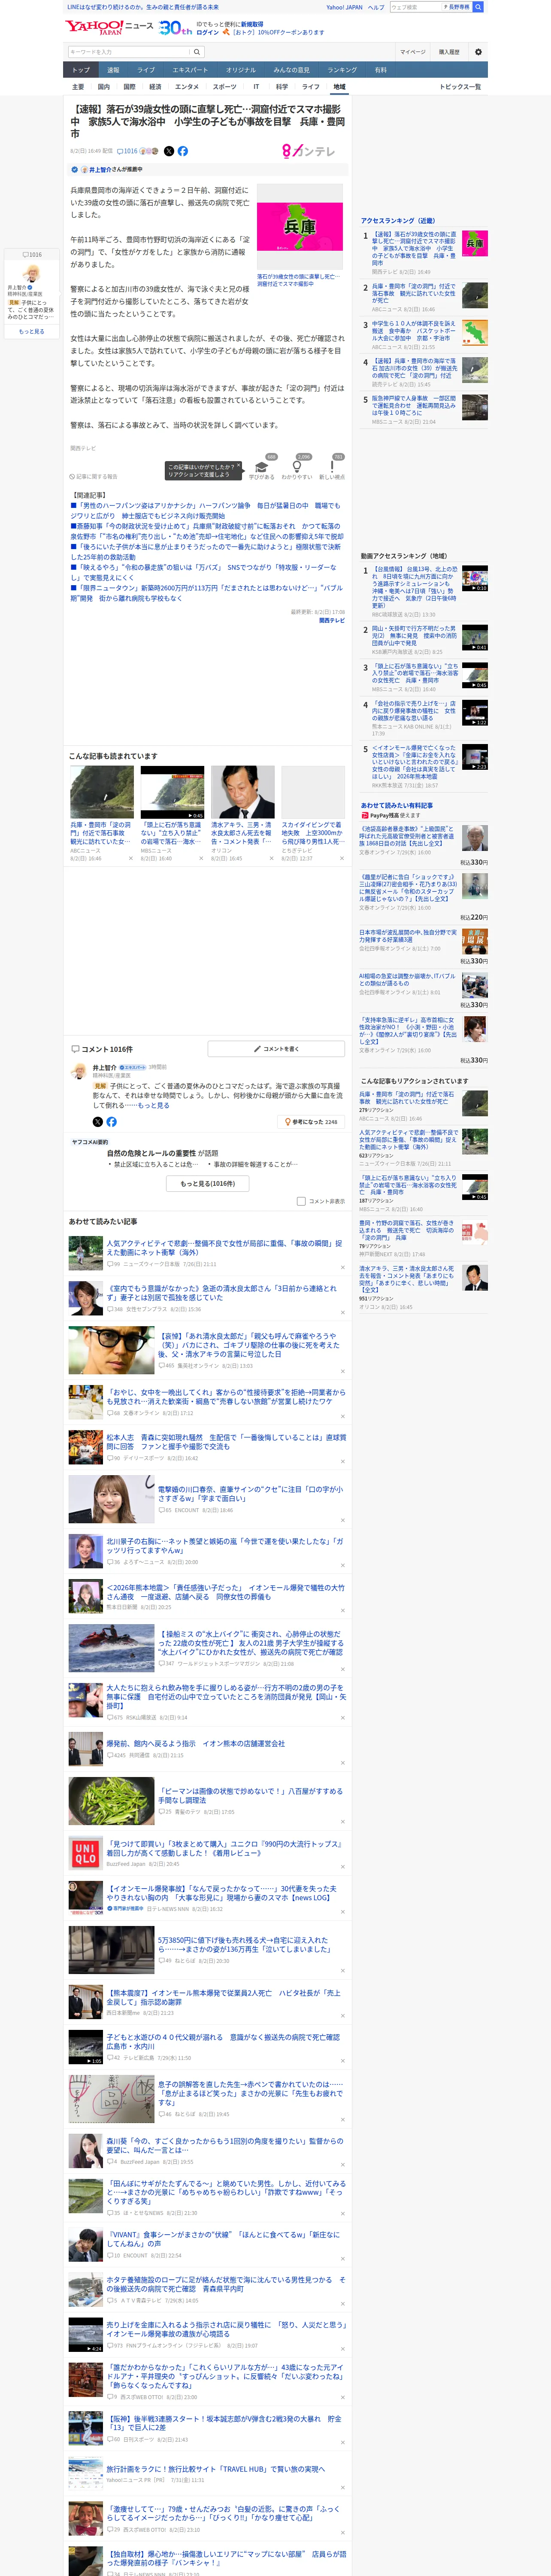Open the オリジナル tab
The image size is (551, 2576).
tap(241, 70)
